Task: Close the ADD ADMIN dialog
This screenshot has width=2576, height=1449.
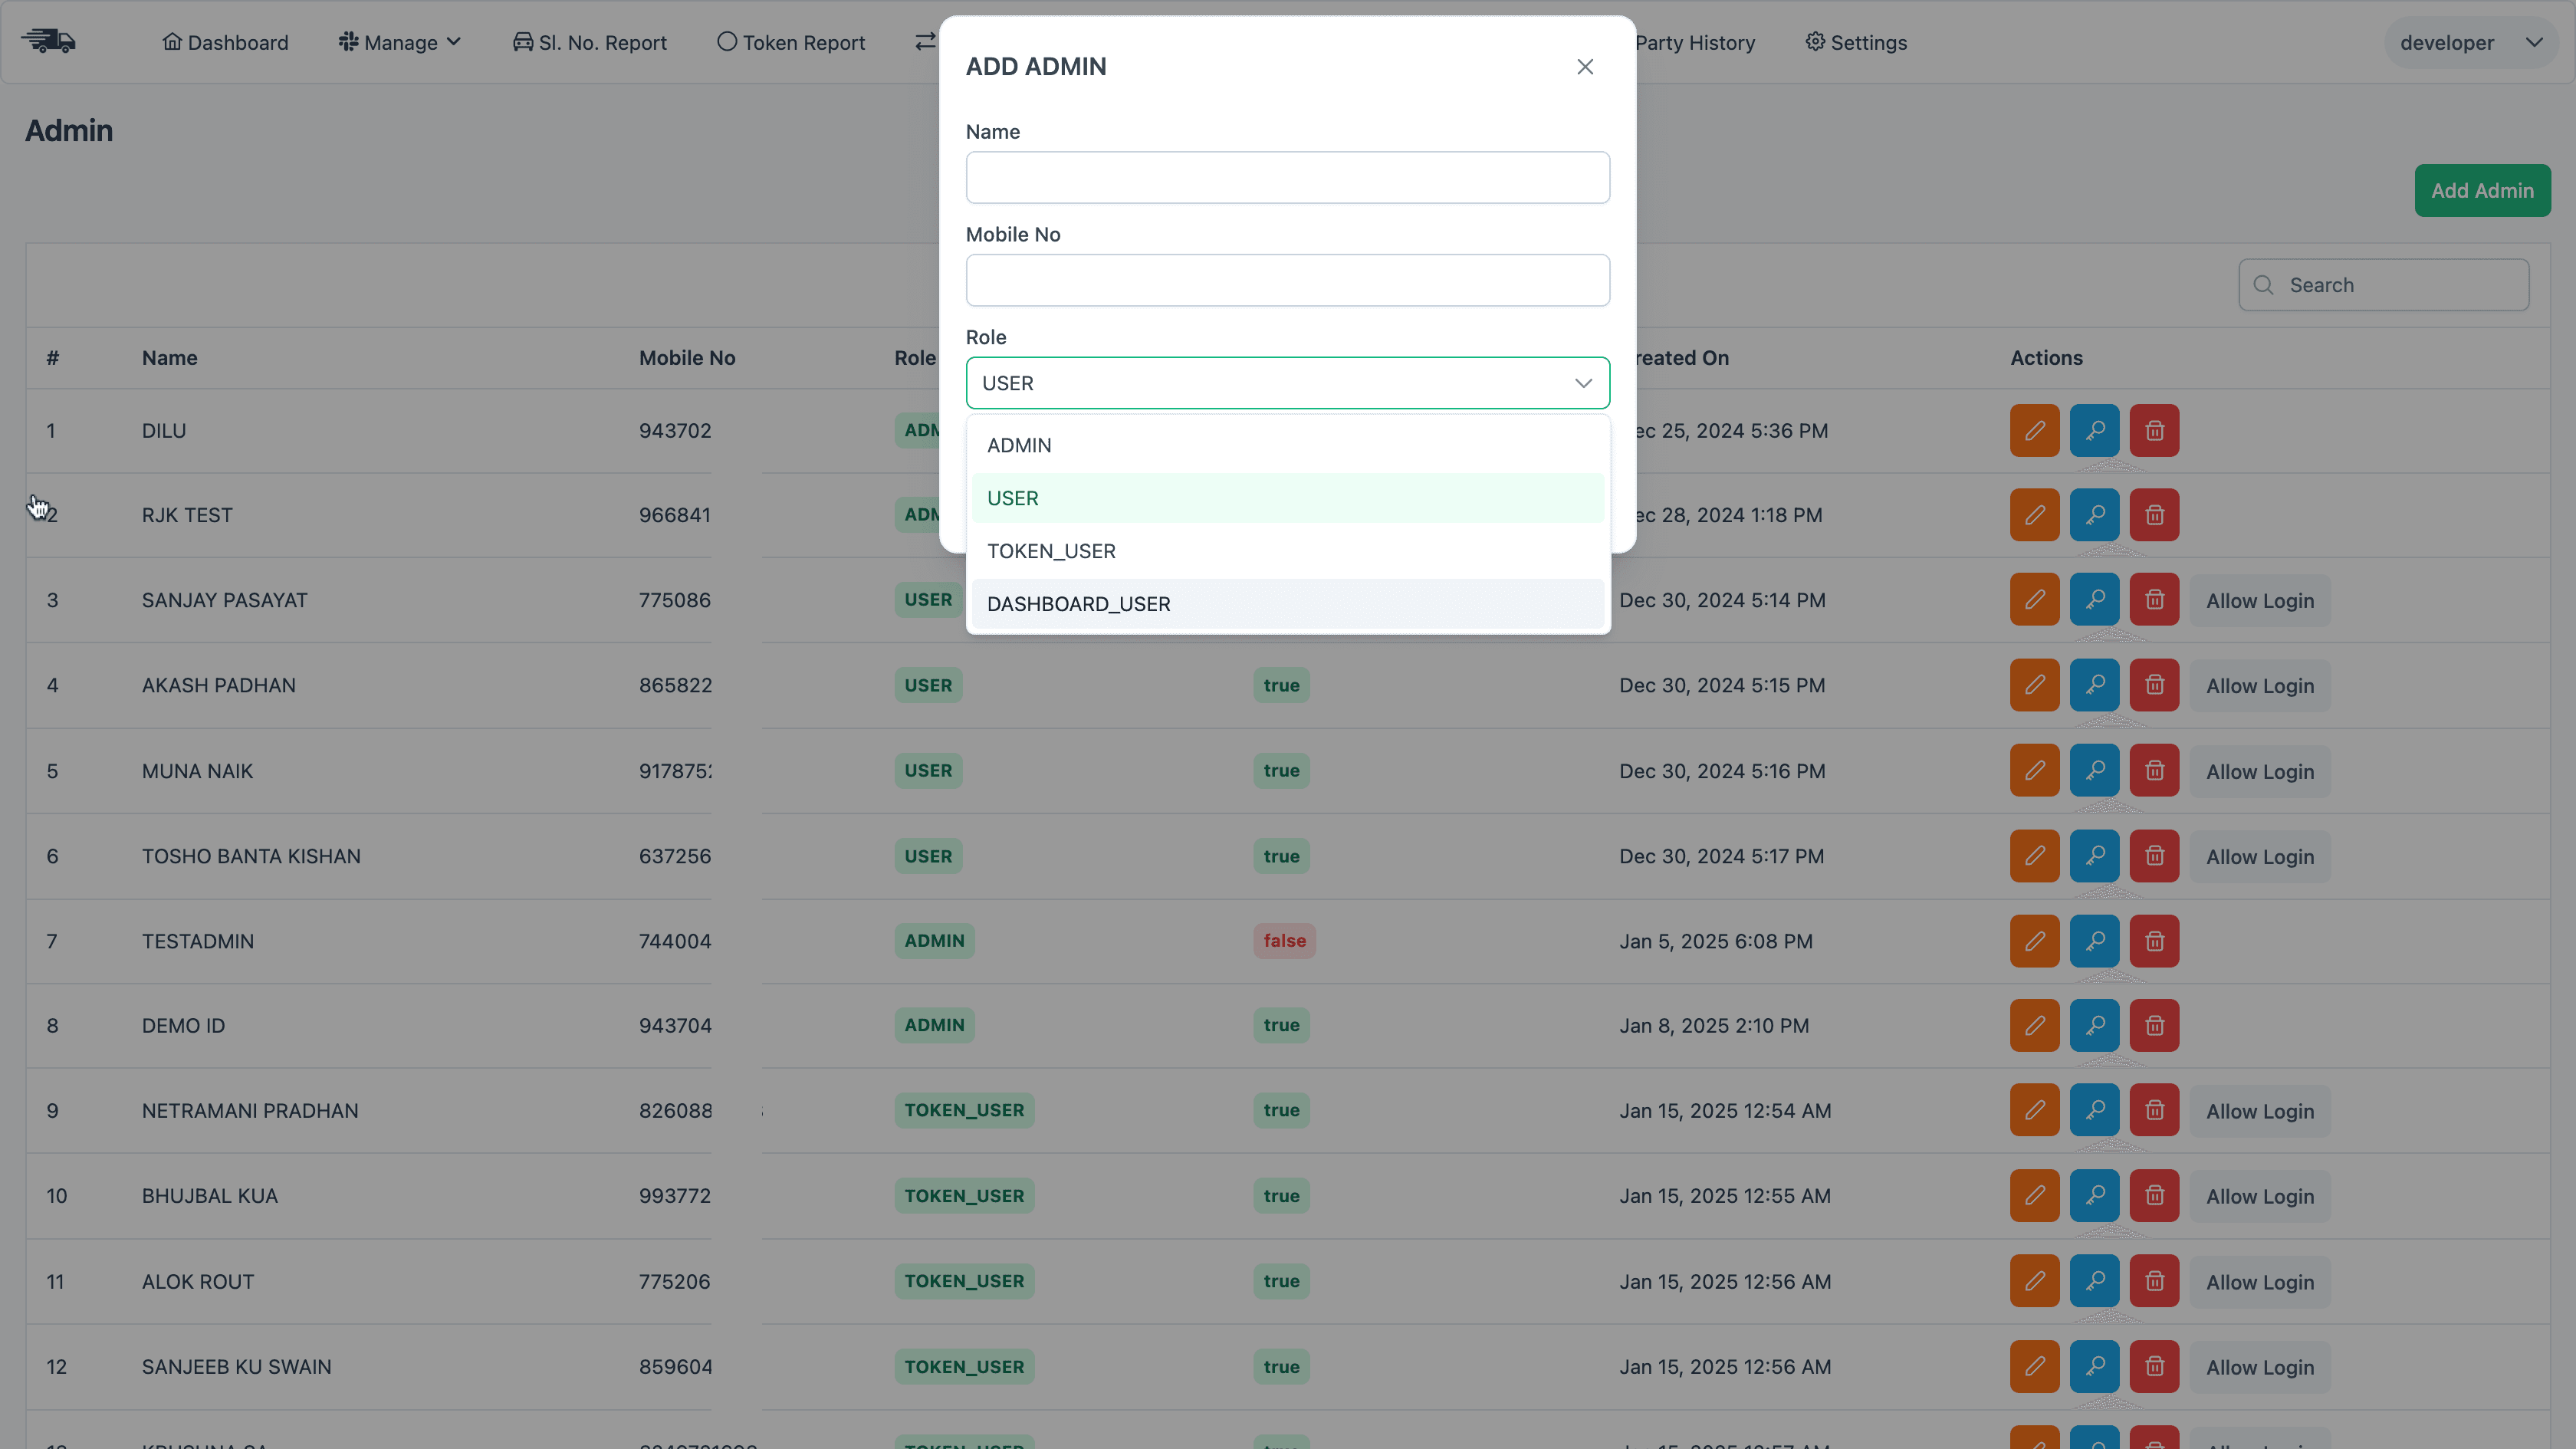Action: (x=1585, y=66)
